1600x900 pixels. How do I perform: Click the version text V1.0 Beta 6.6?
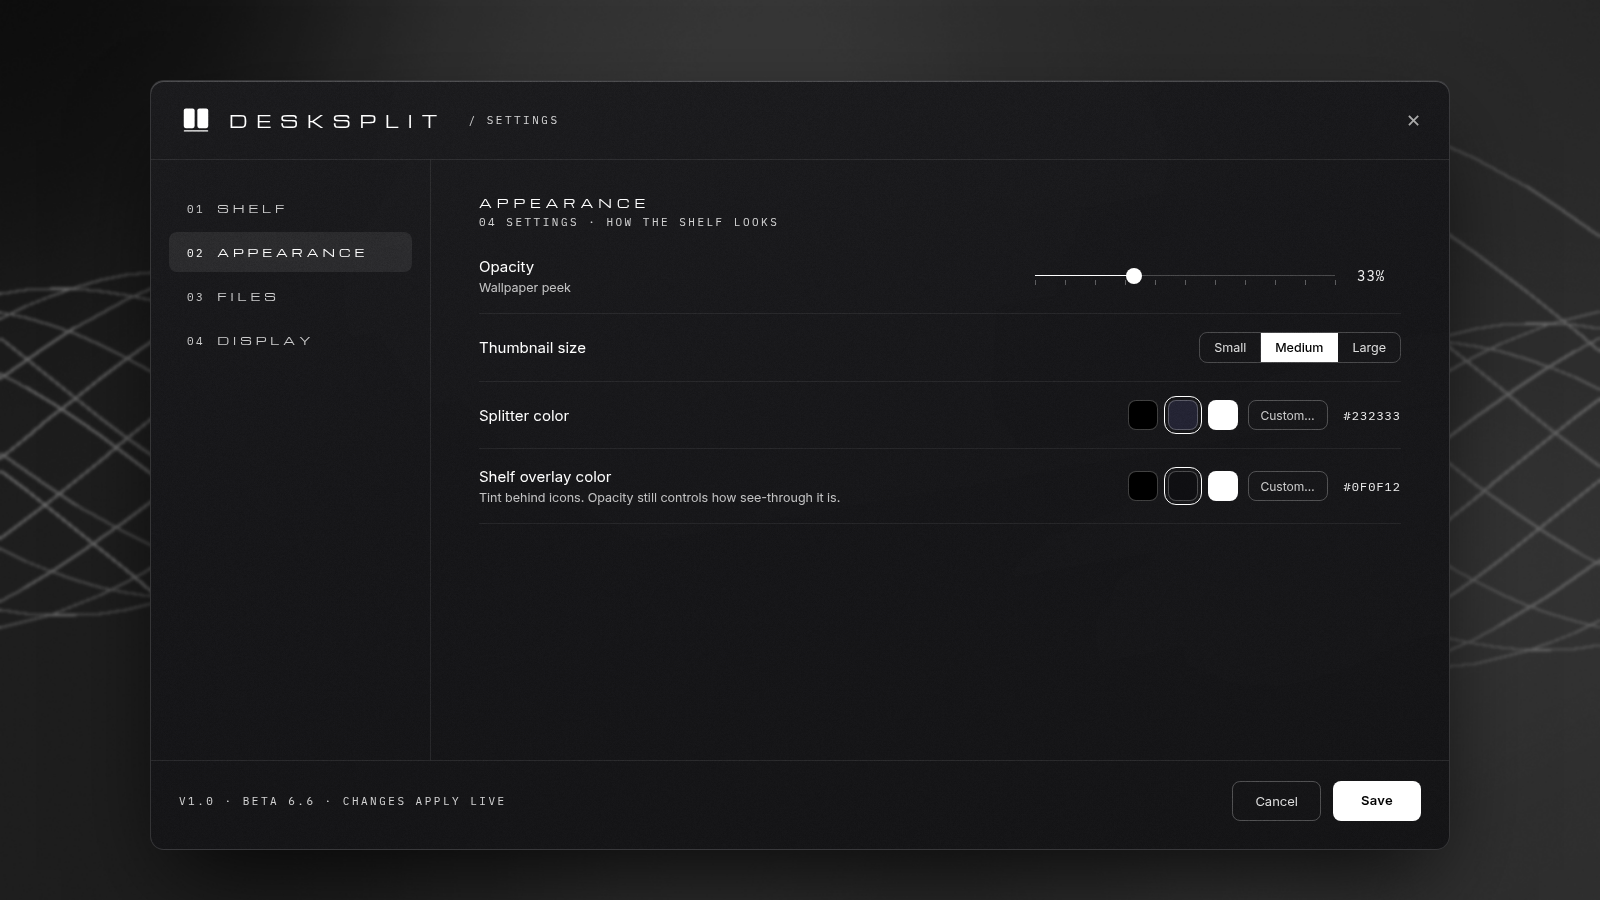247,801
